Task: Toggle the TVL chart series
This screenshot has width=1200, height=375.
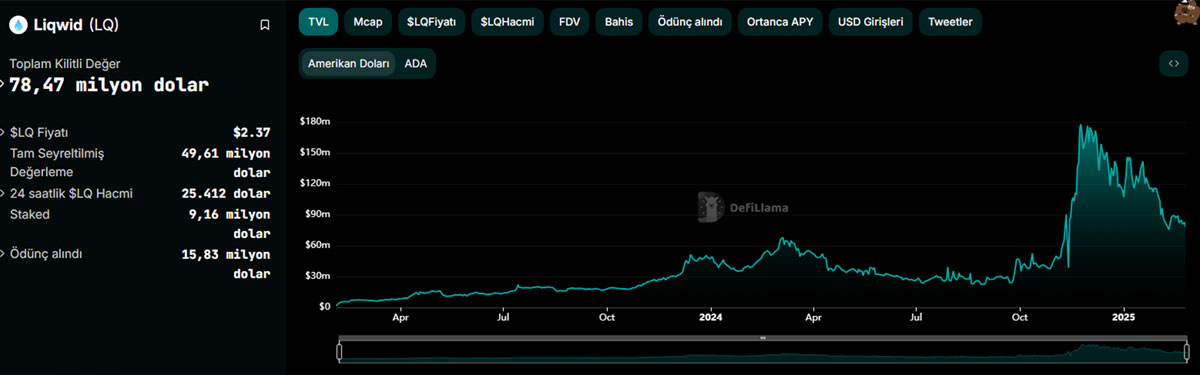Action: [x=318, y=21]
